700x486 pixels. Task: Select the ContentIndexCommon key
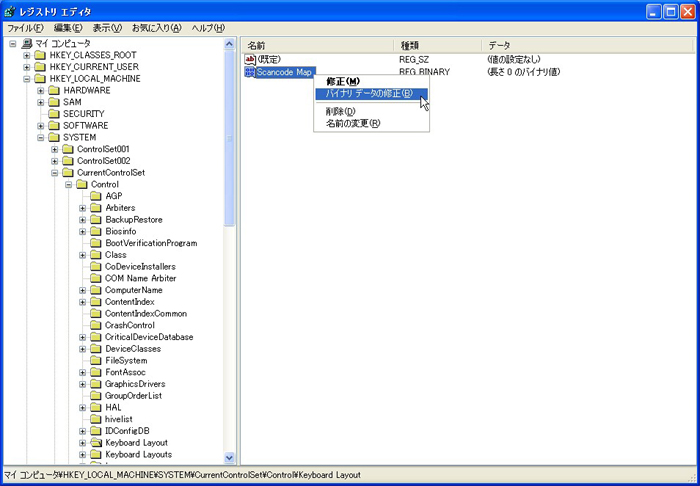click(146, 314)
